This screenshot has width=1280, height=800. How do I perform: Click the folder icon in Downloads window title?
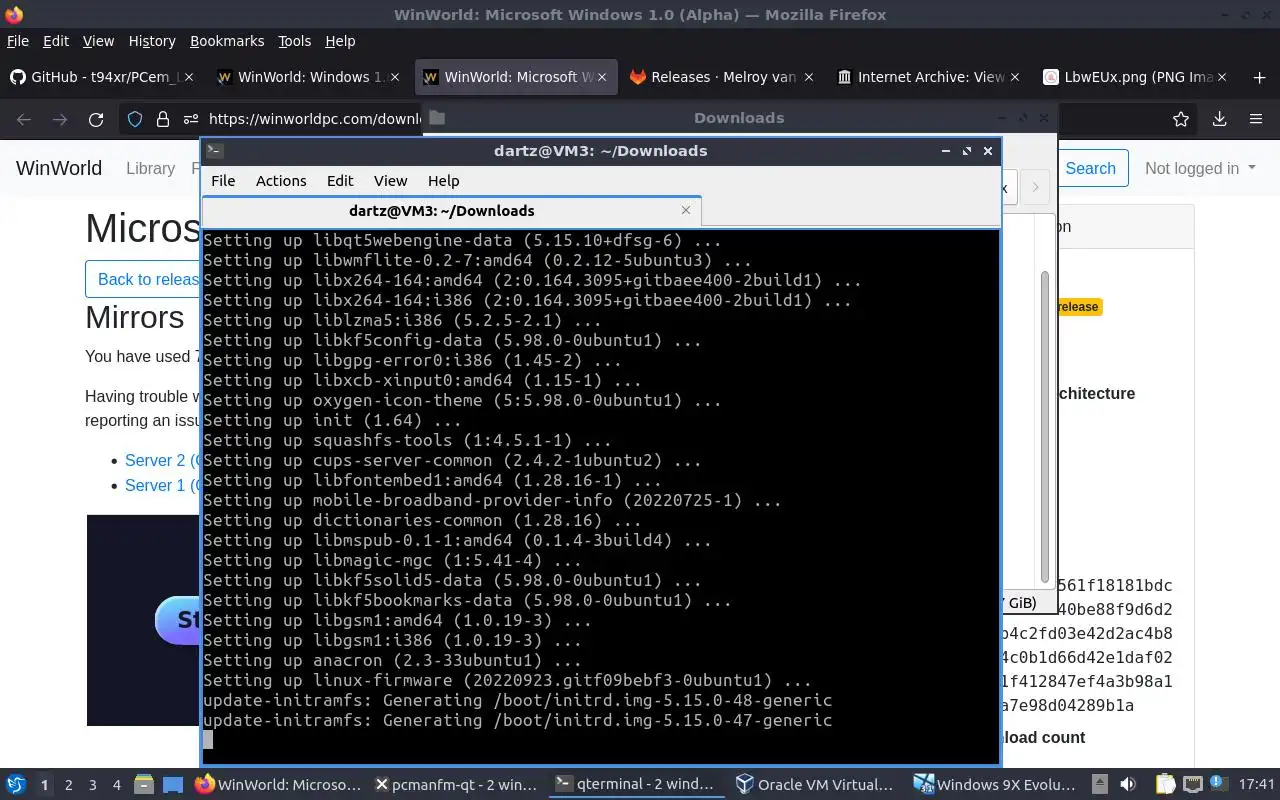click(x=437, y=117)
